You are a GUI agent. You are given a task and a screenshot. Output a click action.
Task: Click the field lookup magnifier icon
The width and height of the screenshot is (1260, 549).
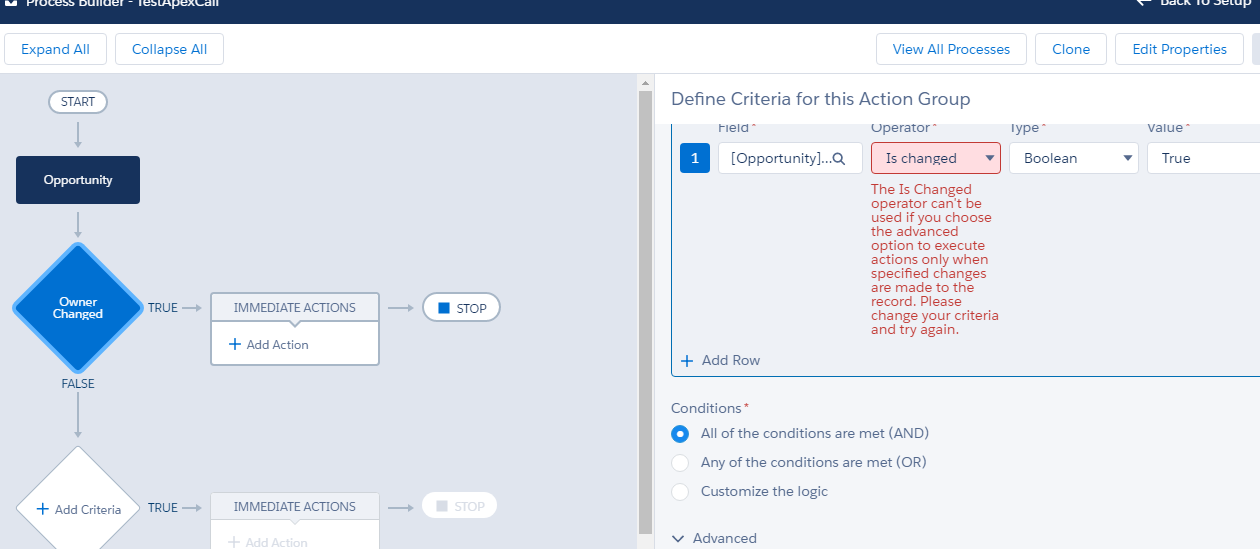pos(840,159)
